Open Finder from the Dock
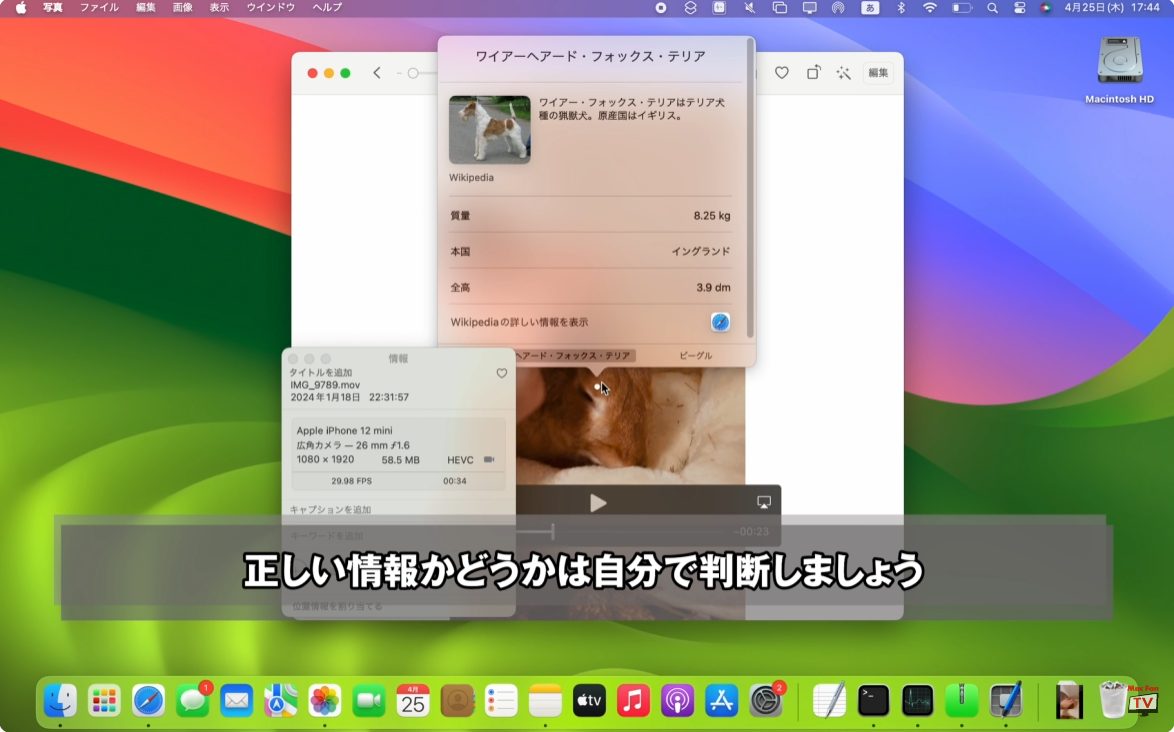 click(60, 701)
